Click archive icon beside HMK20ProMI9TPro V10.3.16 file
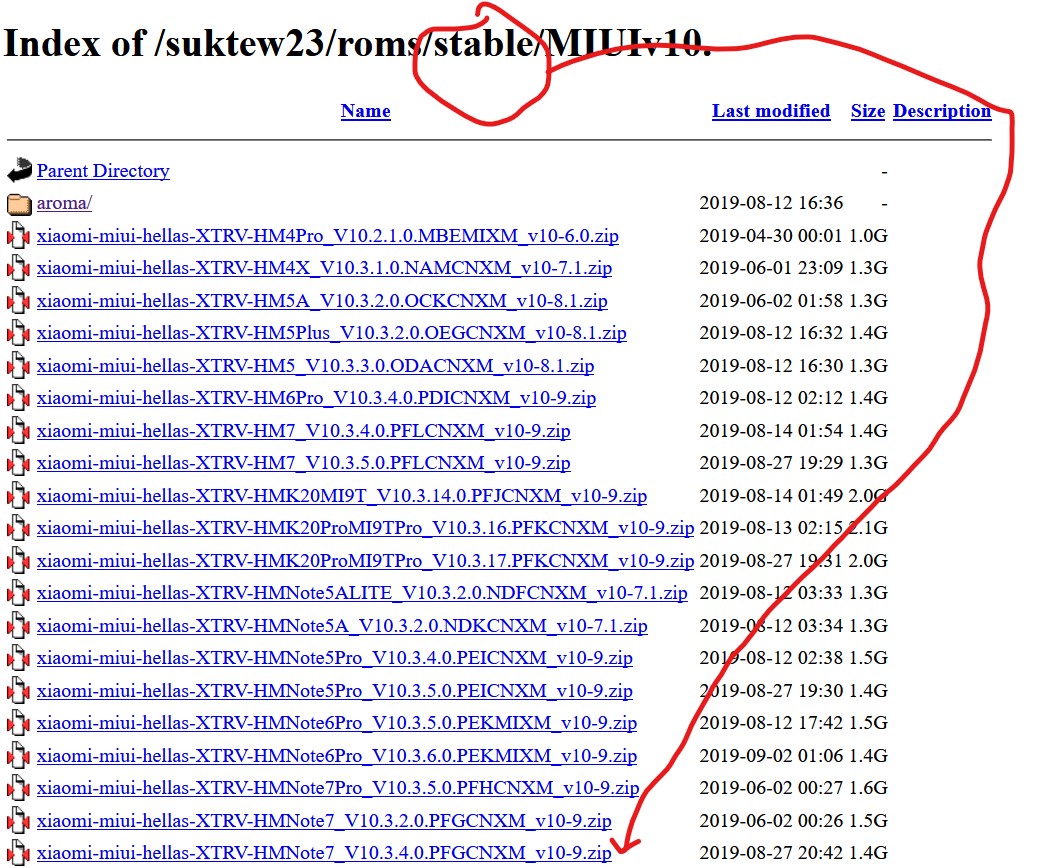This screenshot has height=868, width=1062. (x=18, y=528)
